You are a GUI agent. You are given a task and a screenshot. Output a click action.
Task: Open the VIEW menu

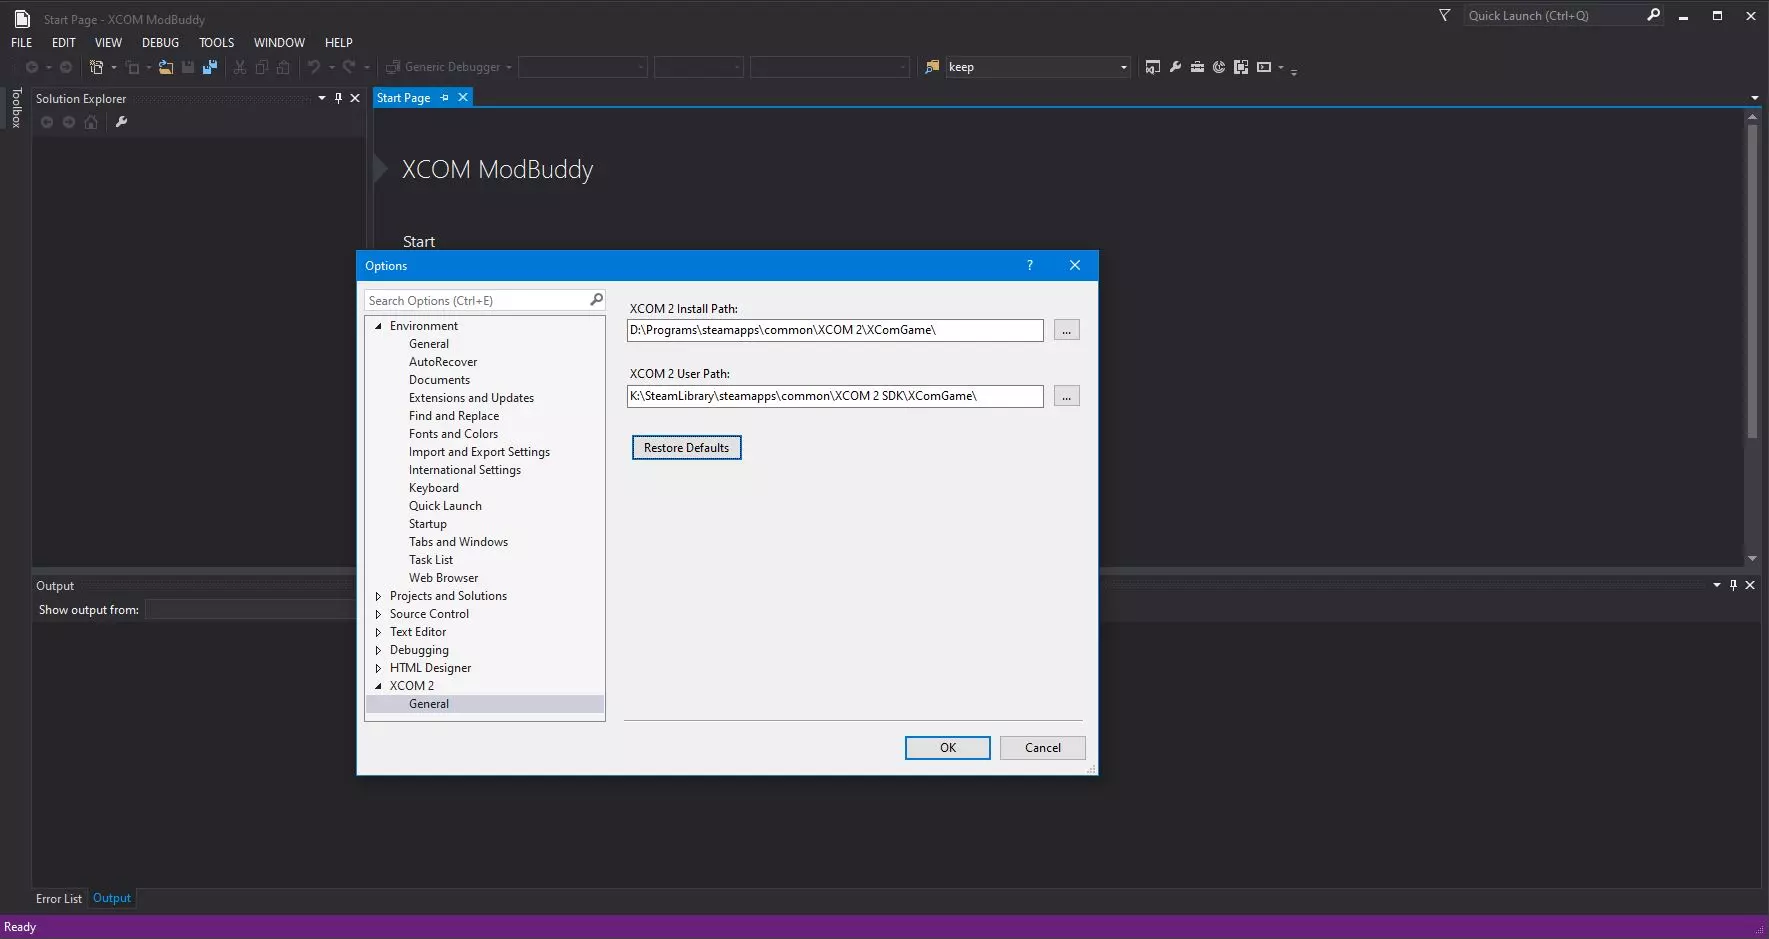coord(108,43)
